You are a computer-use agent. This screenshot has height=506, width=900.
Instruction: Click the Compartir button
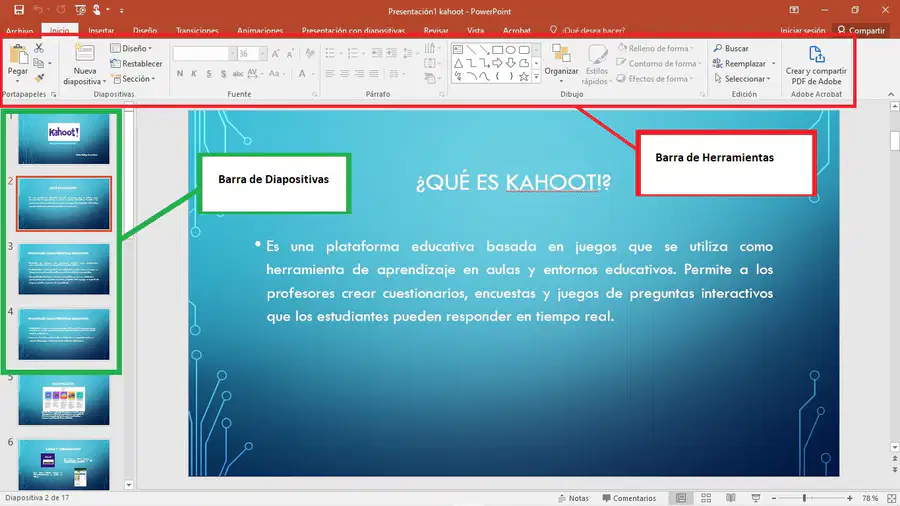(861, 30)
